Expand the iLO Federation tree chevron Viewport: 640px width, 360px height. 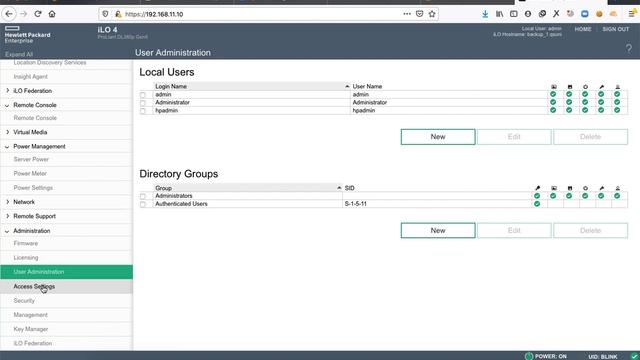(x=7, y=91)
